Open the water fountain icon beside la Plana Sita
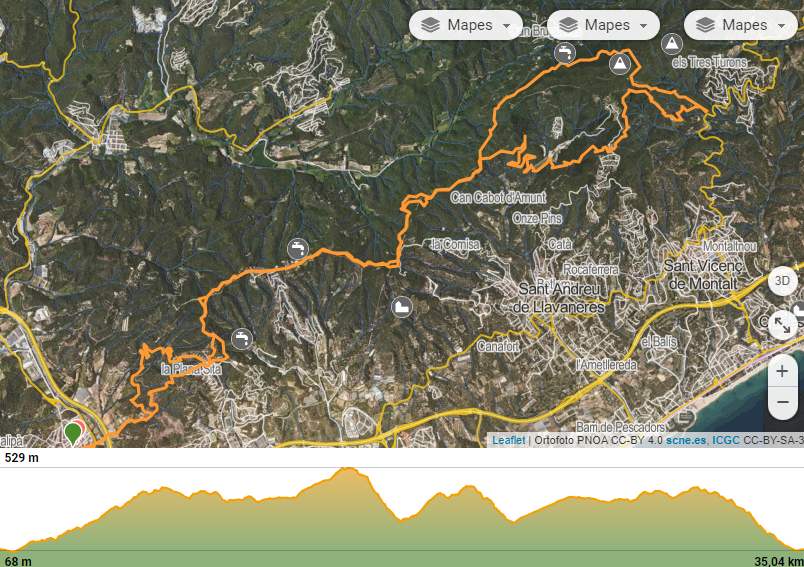The width and height of the screenshot is (804, 567). tap(242, 339)
